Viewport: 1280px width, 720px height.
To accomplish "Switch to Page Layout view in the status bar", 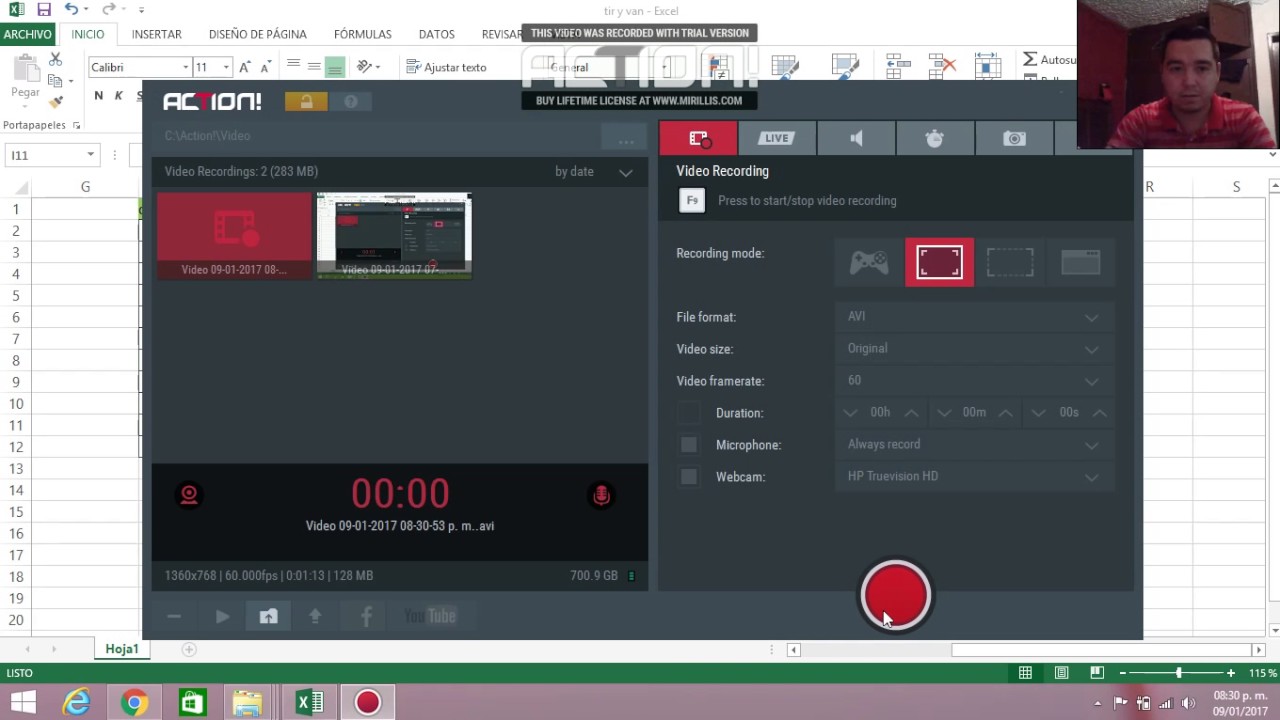I will tap(1061, 674).
